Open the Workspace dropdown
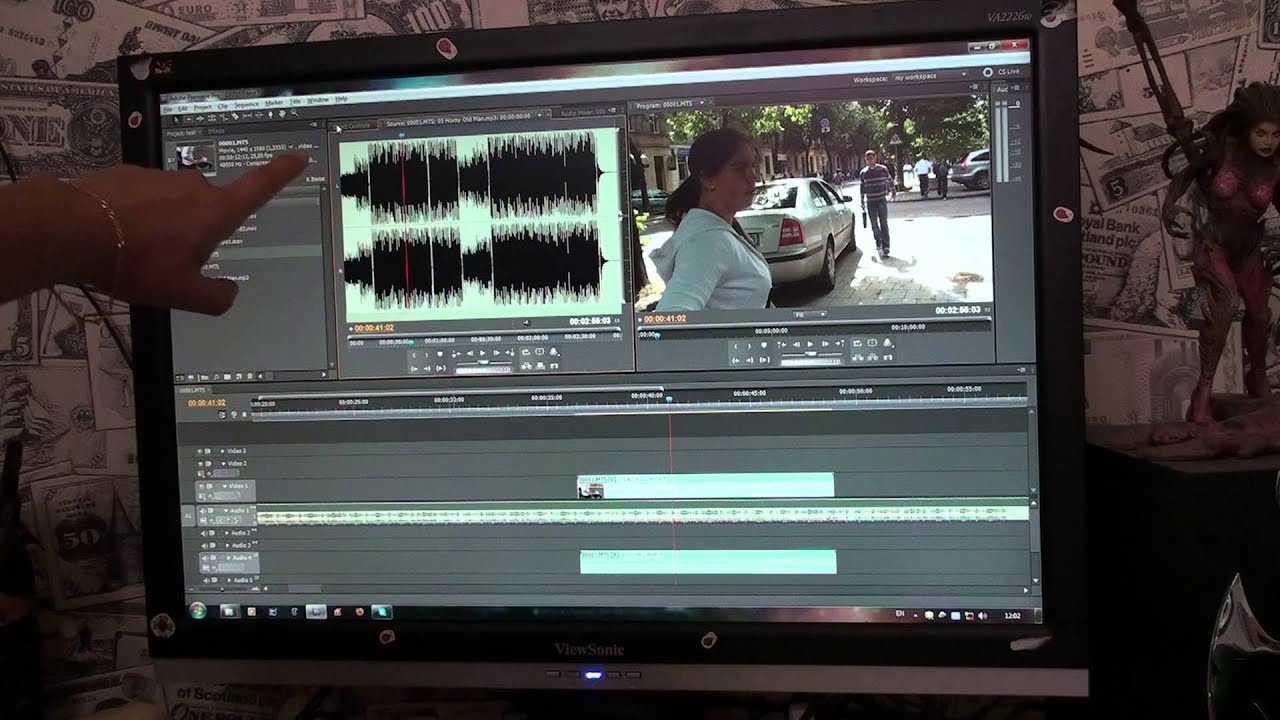 [x=930, y=76]
